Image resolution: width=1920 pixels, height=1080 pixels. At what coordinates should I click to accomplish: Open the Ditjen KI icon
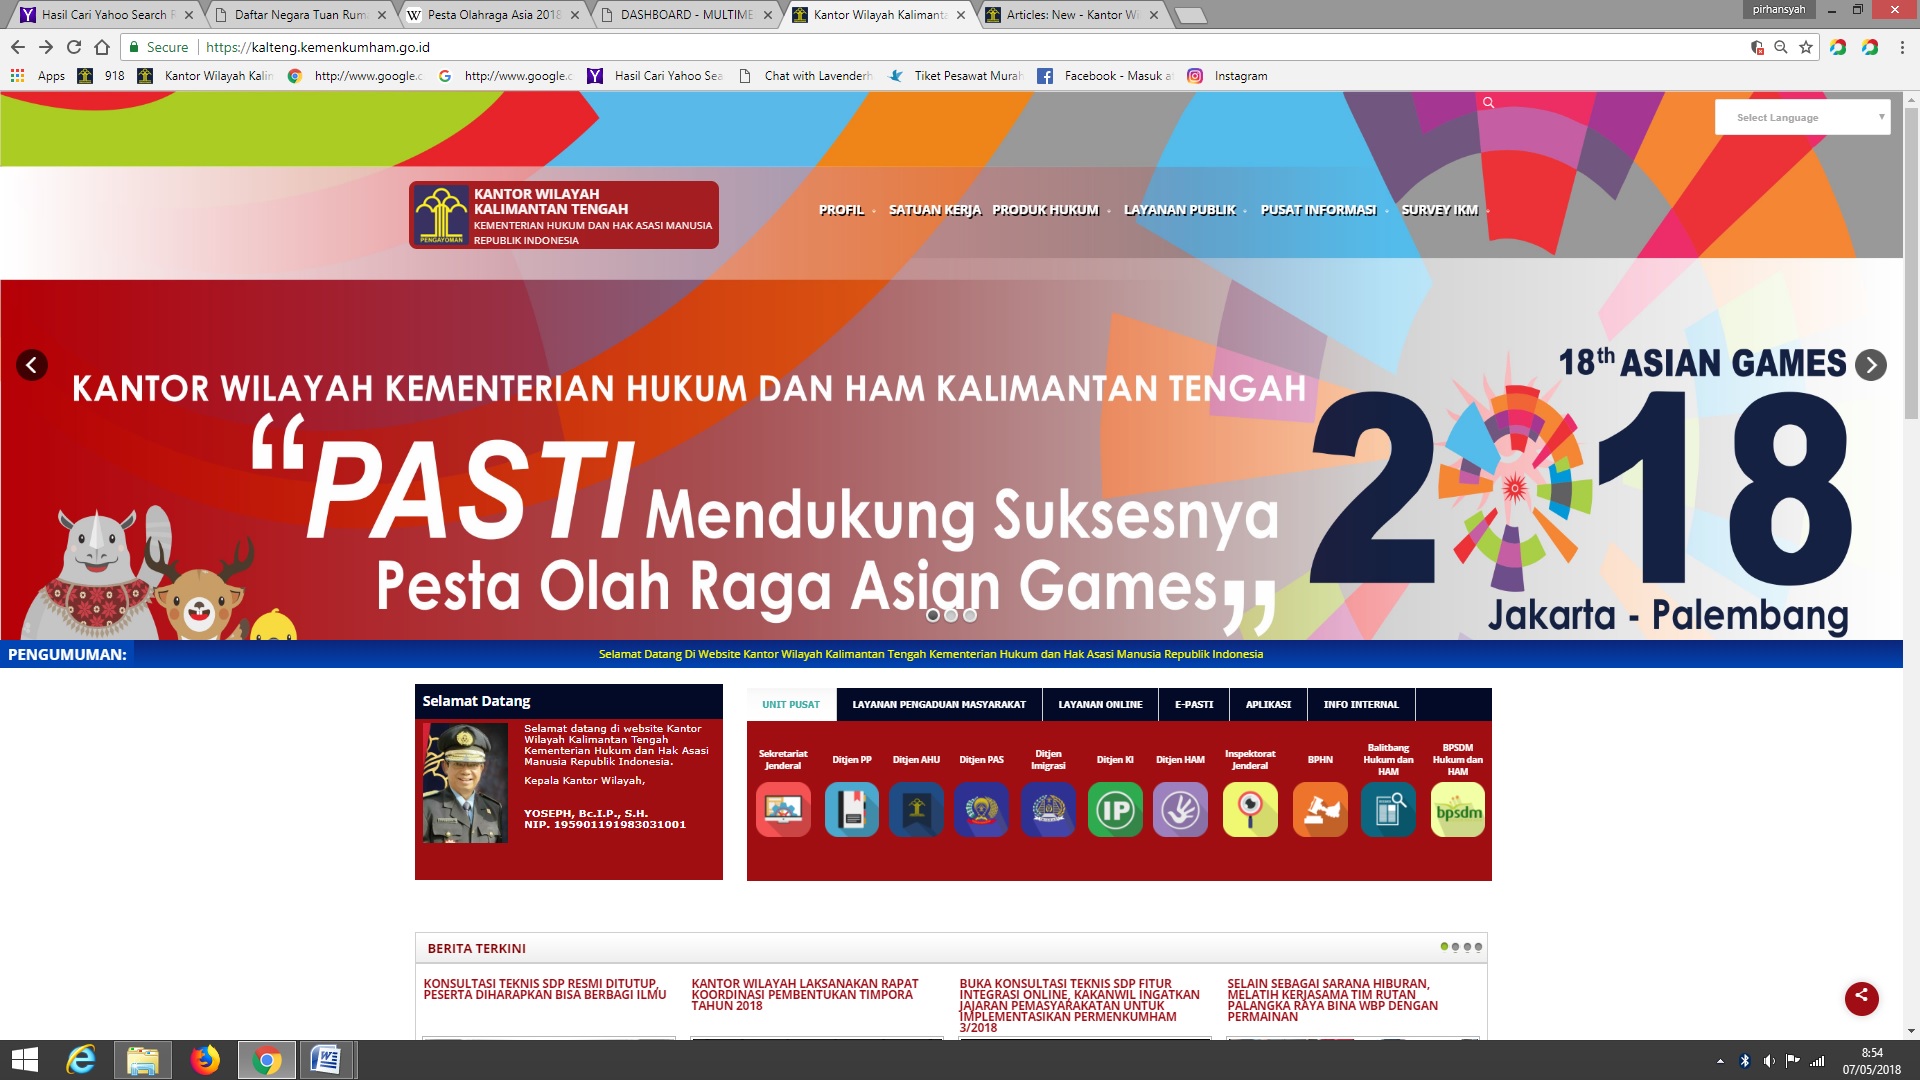(x=1115, y=810)
